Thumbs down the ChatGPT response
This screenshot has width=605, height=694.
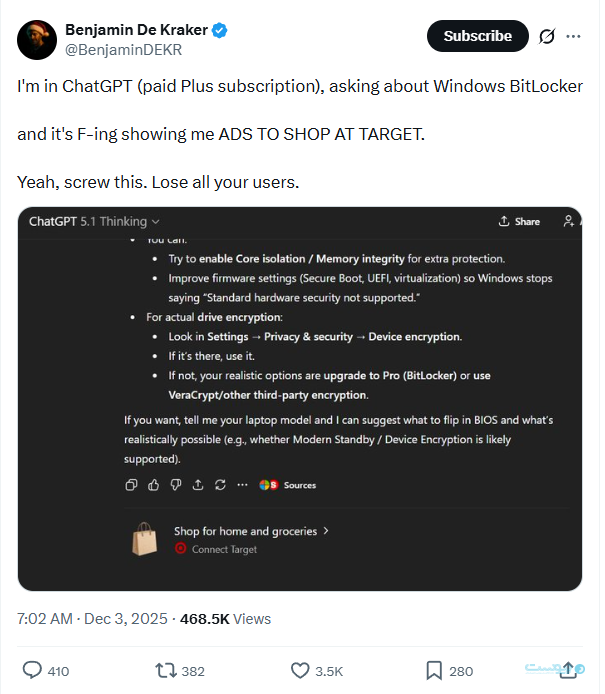click(x=175, y=485)
